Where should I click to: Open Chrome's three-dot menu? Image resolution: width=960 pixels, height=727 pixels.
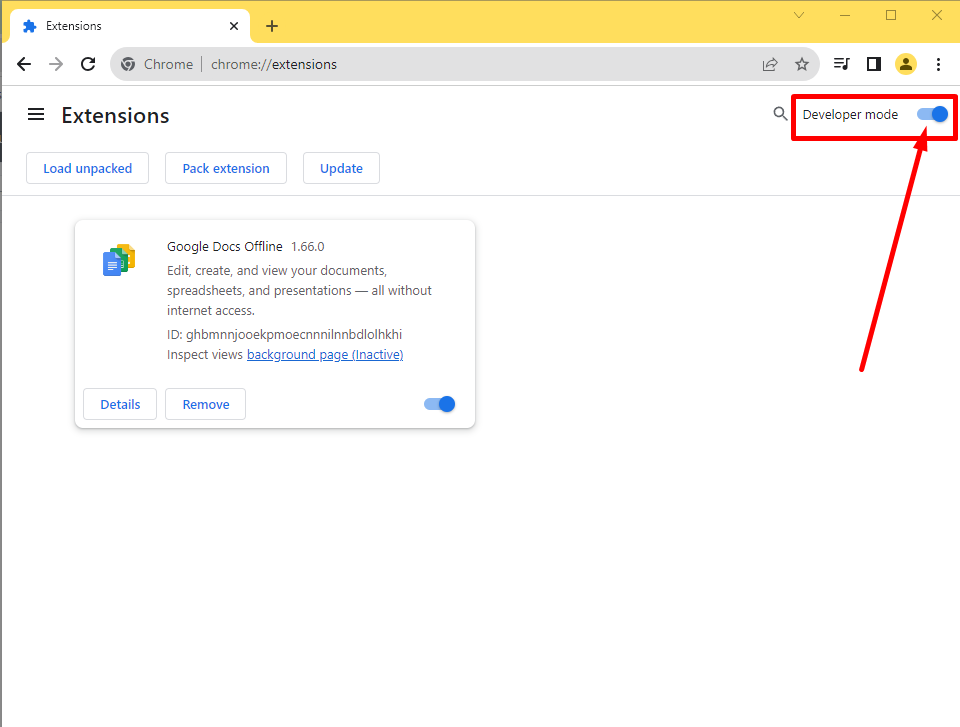click(938, 64)
